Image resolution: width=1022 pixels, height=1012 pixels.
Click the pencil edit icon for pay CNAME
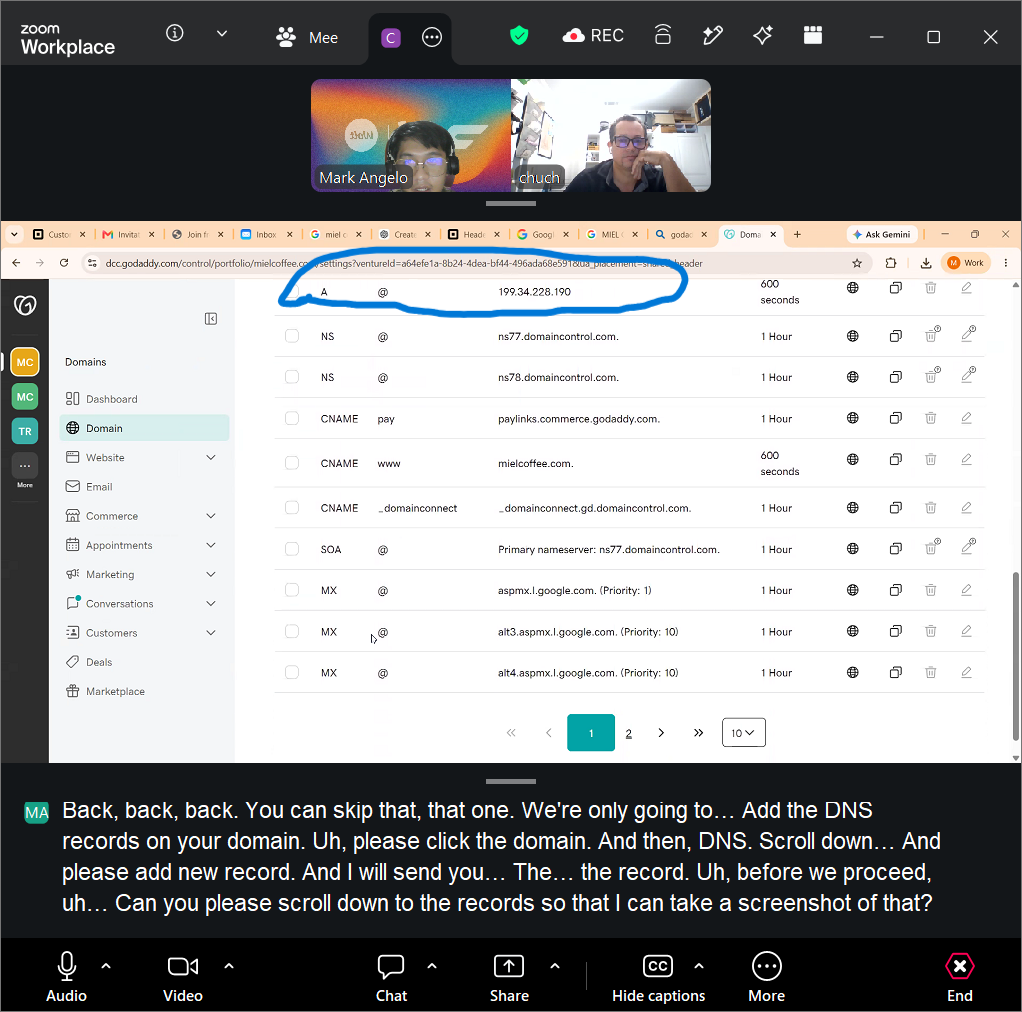[x=966, y=418]
